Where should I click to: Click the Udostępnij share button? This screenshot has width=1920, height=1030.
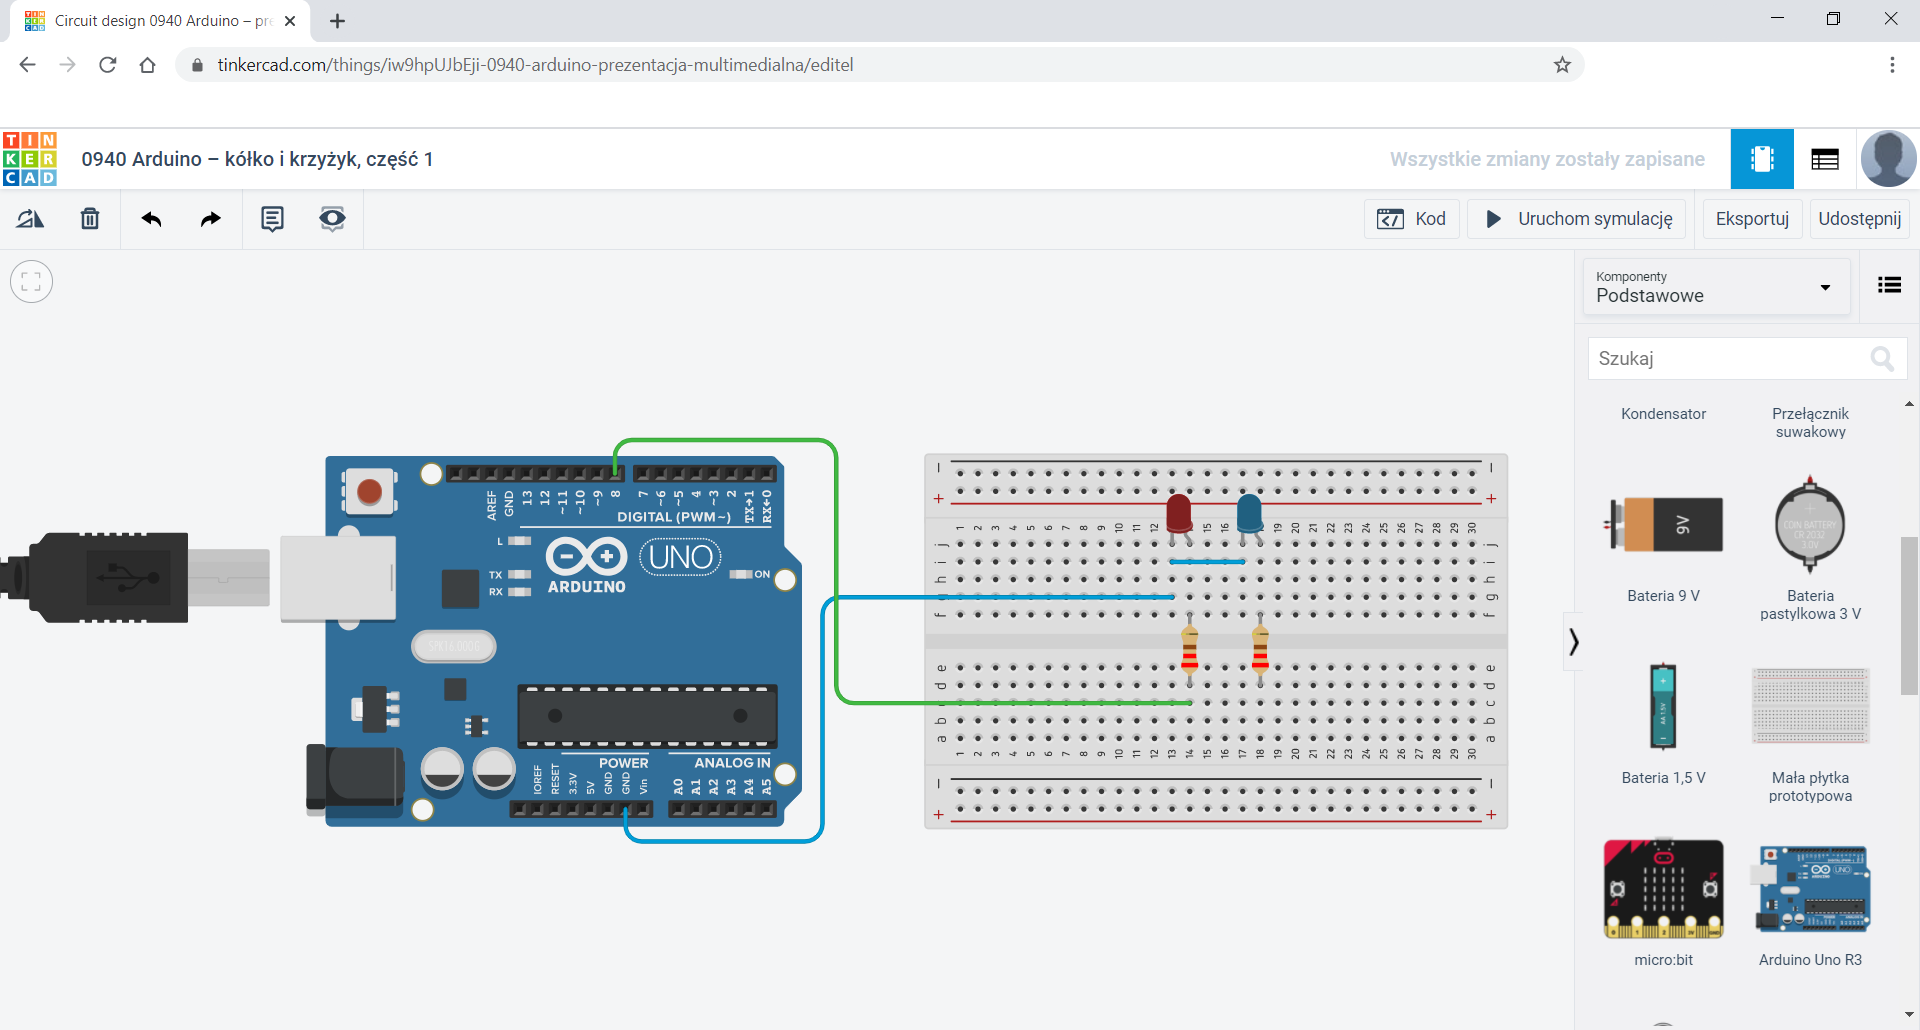tap(1860, 218)
